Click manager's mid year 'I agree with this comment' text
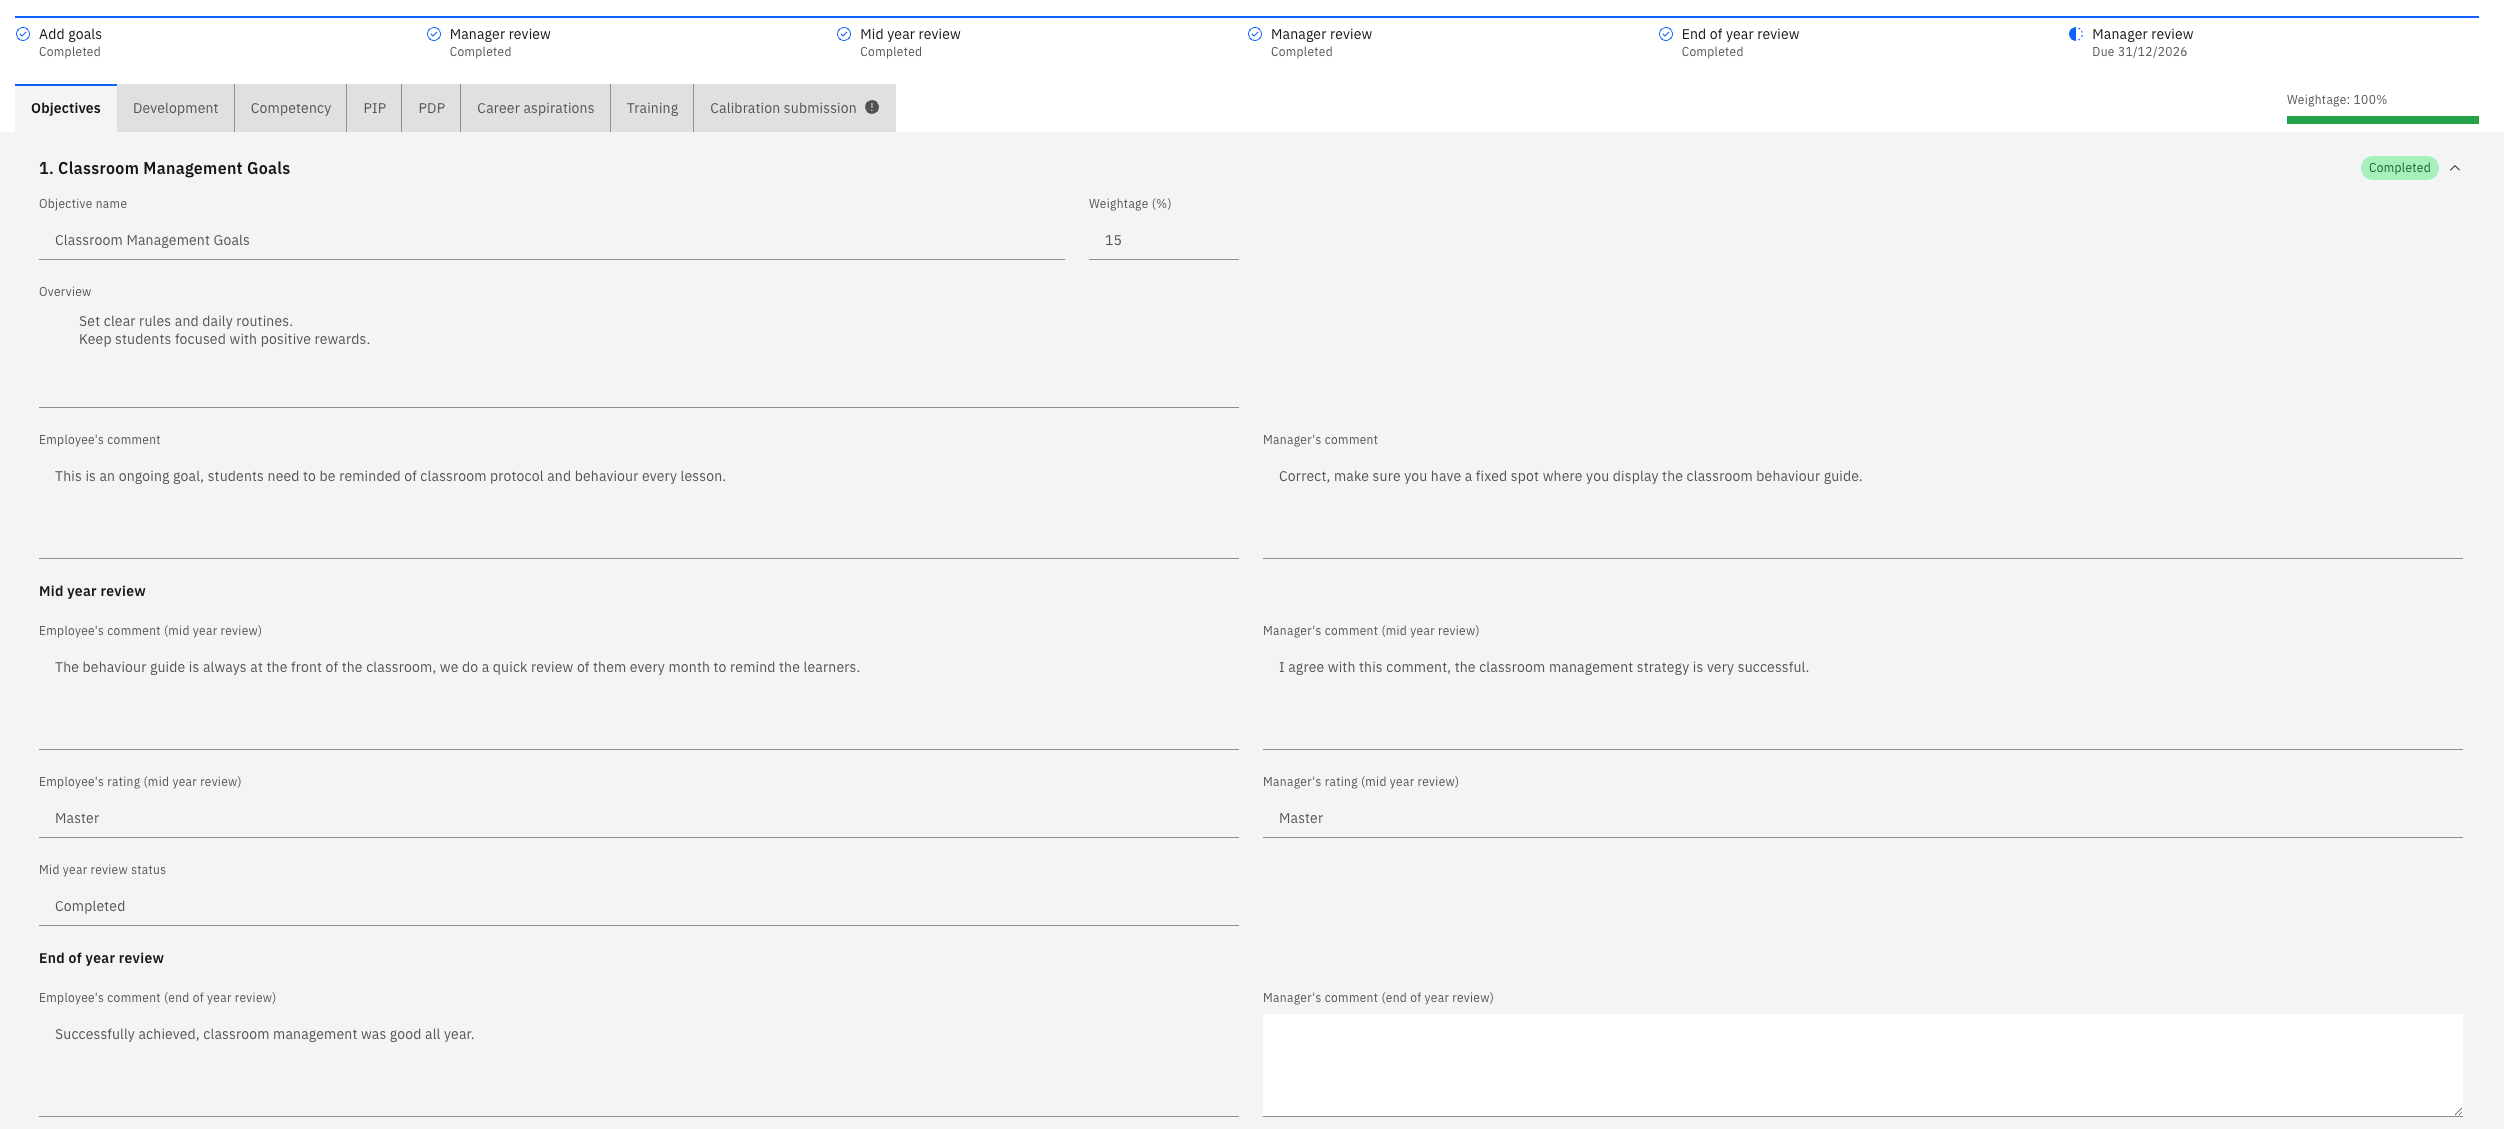The height and width of the screenshot is (1129, 2504). [x=1544, y=667]
